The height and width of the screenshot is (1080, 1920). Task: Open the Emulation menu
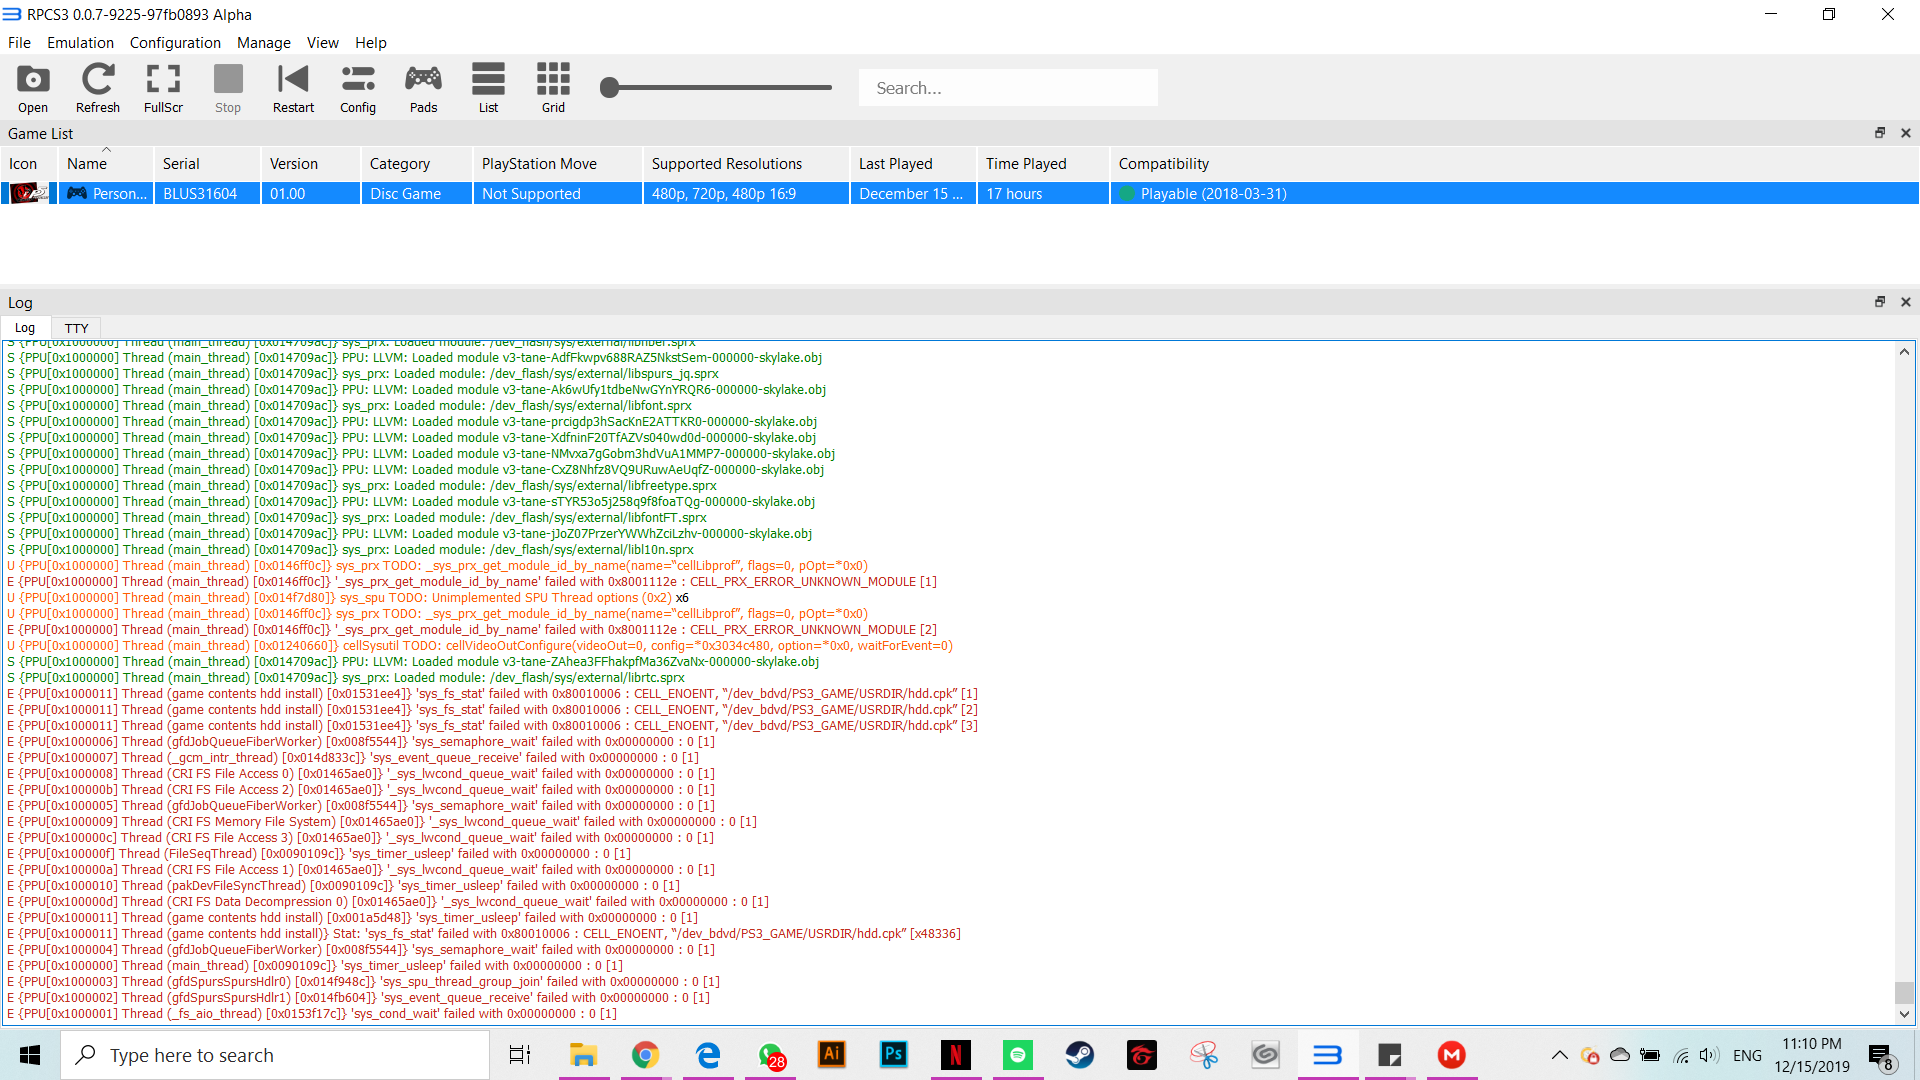80,43
